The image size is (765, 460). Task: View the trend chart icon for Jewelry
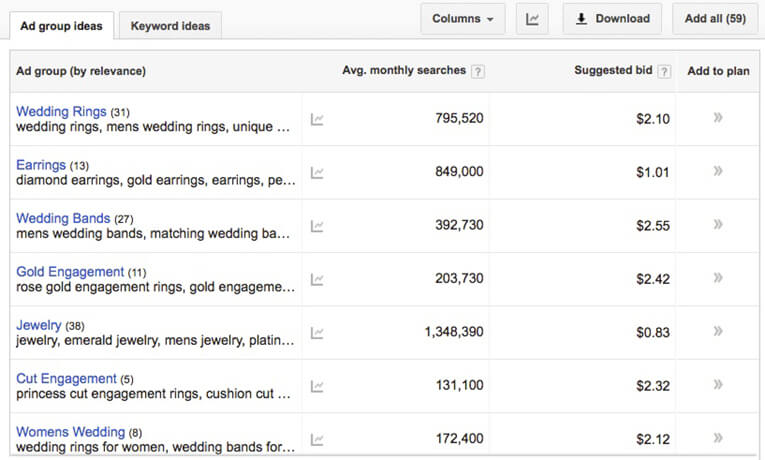pyautogui.click(x=317, y=333)
